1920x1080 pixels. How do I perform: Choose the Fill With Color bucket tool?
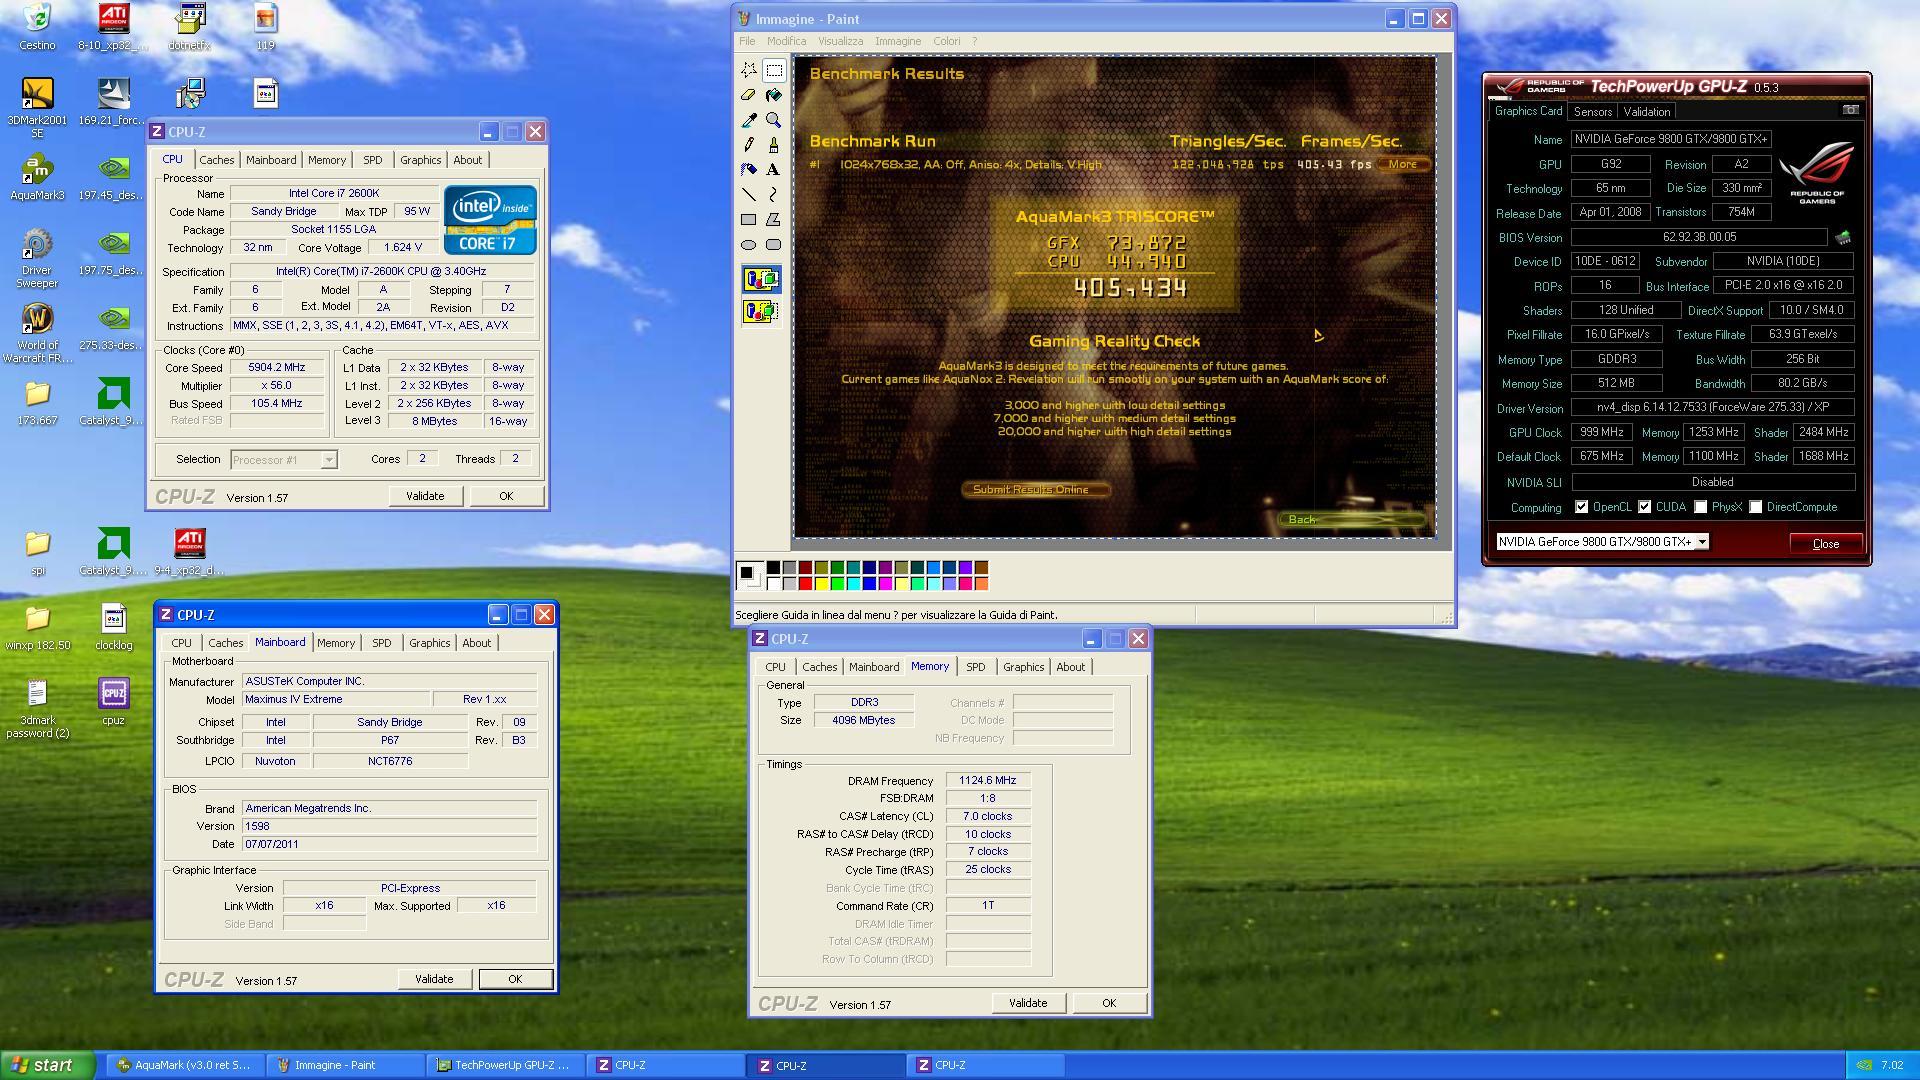774,95
